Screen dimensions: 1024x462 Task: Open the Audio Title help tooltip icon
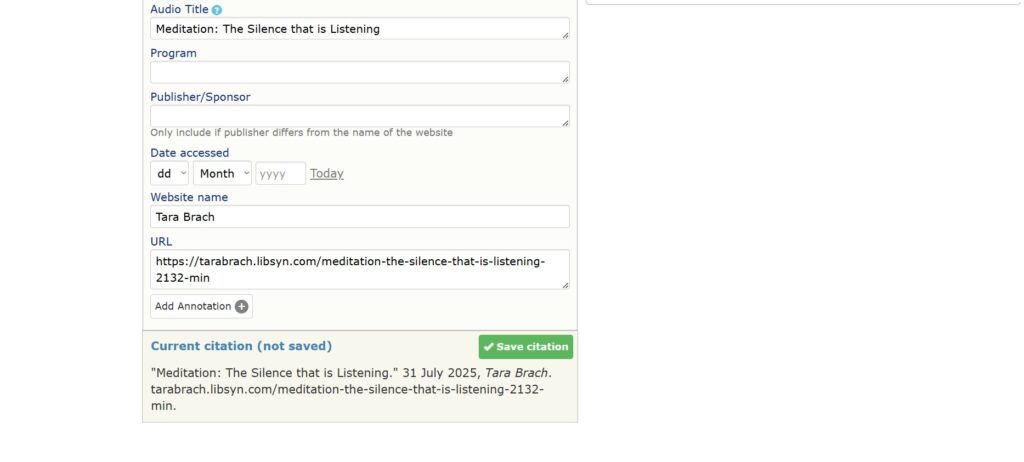coord(217,10)
